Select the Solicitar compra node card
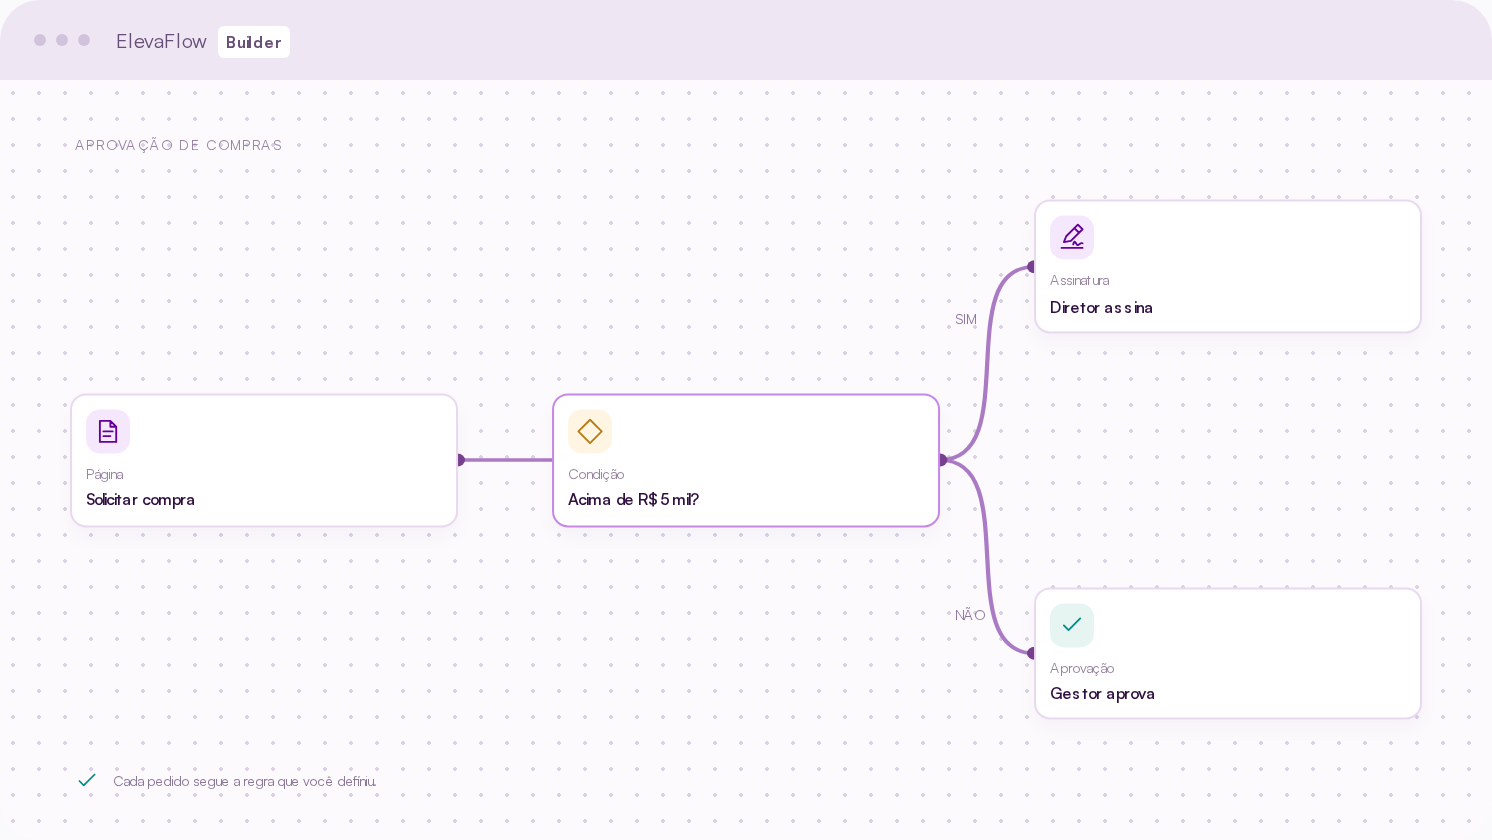The width and height of the screenshot is (1492, 840). [264, 460]
